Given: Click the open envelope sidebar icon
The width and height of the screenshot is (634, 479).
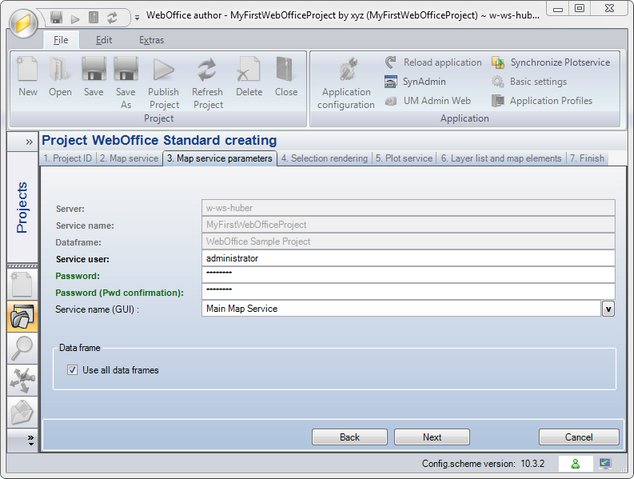Looking at the screenshot, I should click(22, 412).
